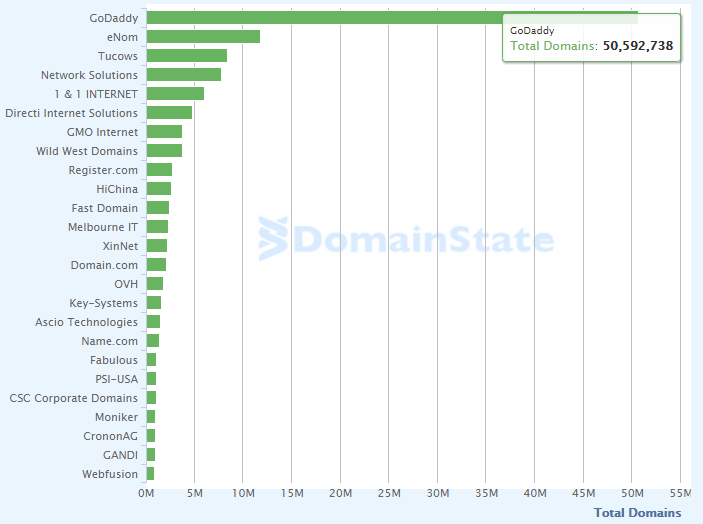The image size is (703, 524).
Task: Click the Ascio Technologies label
Action: pyautogui.click(x=86, y=322)
